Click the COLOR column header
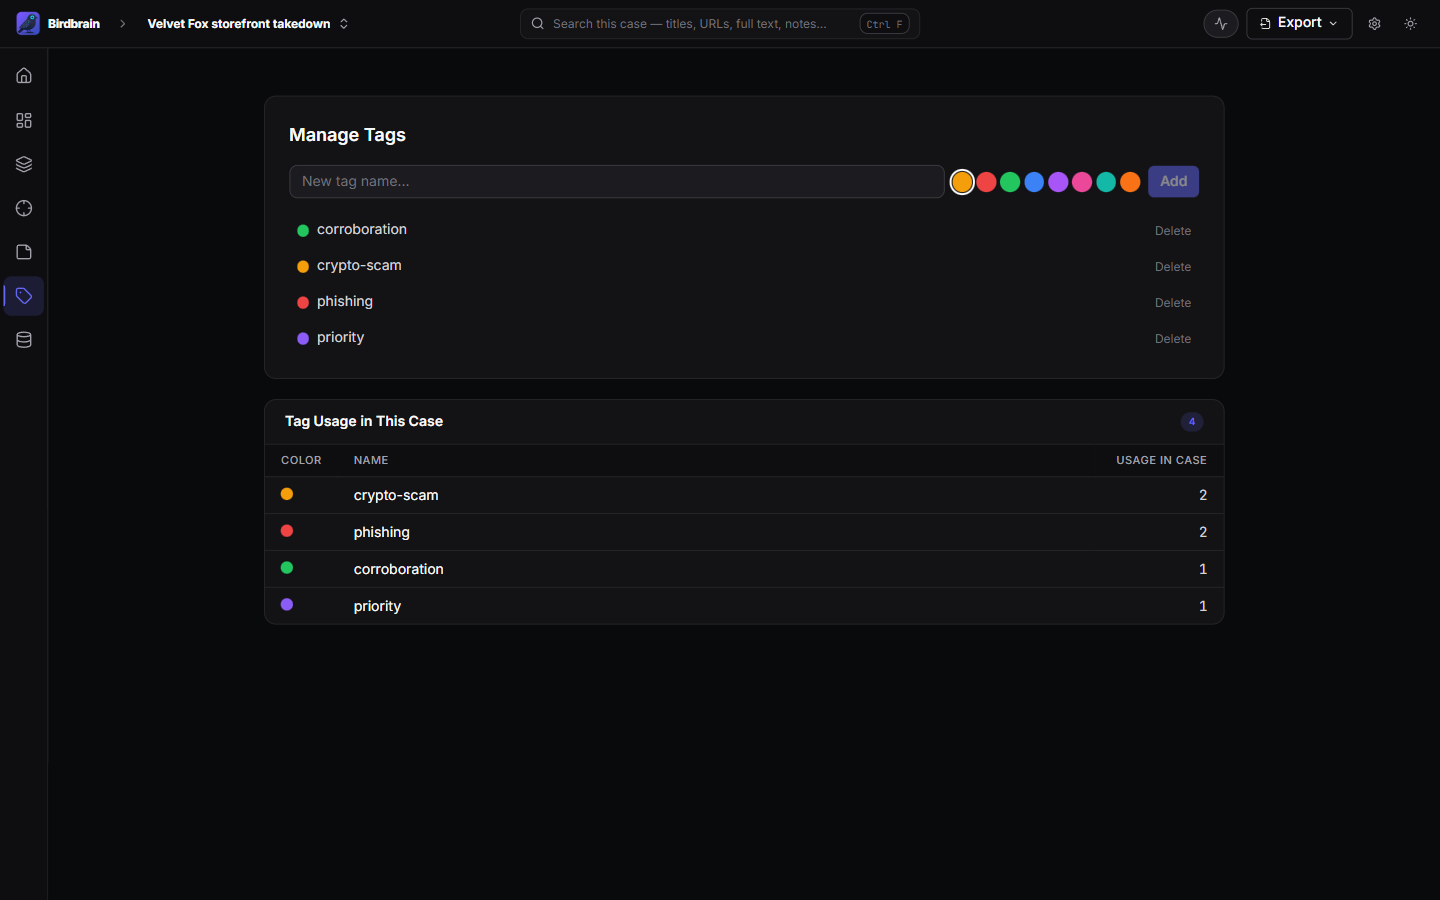Viewport: 1440px width, 900px height. (x=301, y=460)
